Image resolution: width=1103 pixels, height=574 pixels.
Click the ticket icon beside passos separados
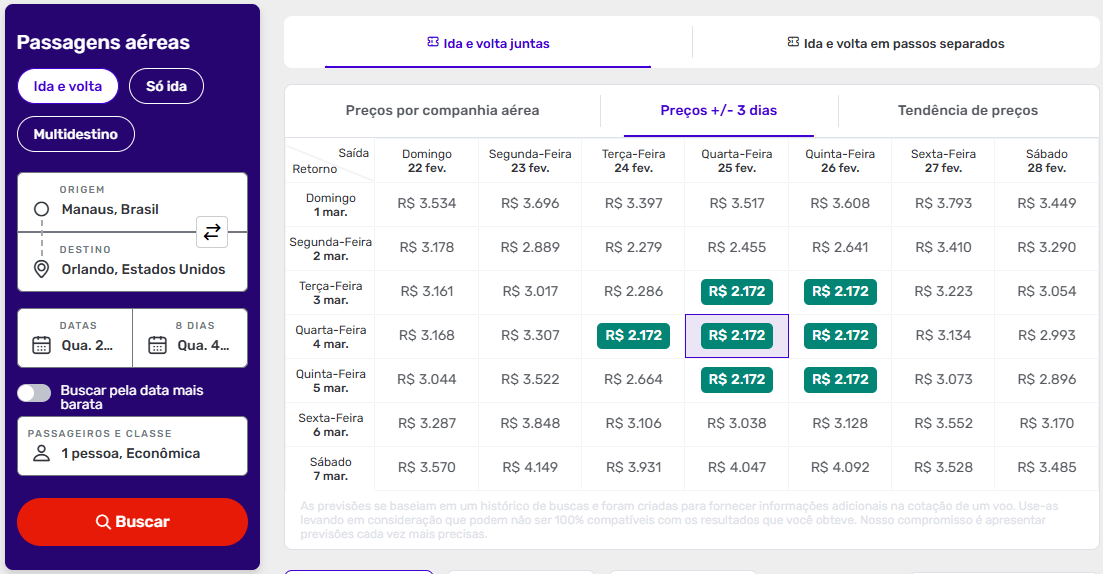point(793,43)
